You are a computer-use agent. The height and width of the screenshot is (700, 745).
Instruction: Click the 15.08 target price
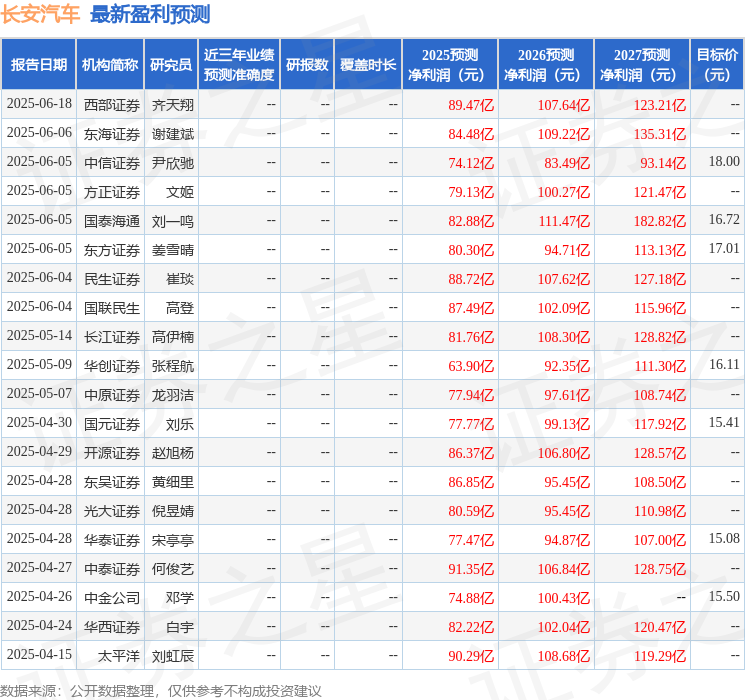724,538
